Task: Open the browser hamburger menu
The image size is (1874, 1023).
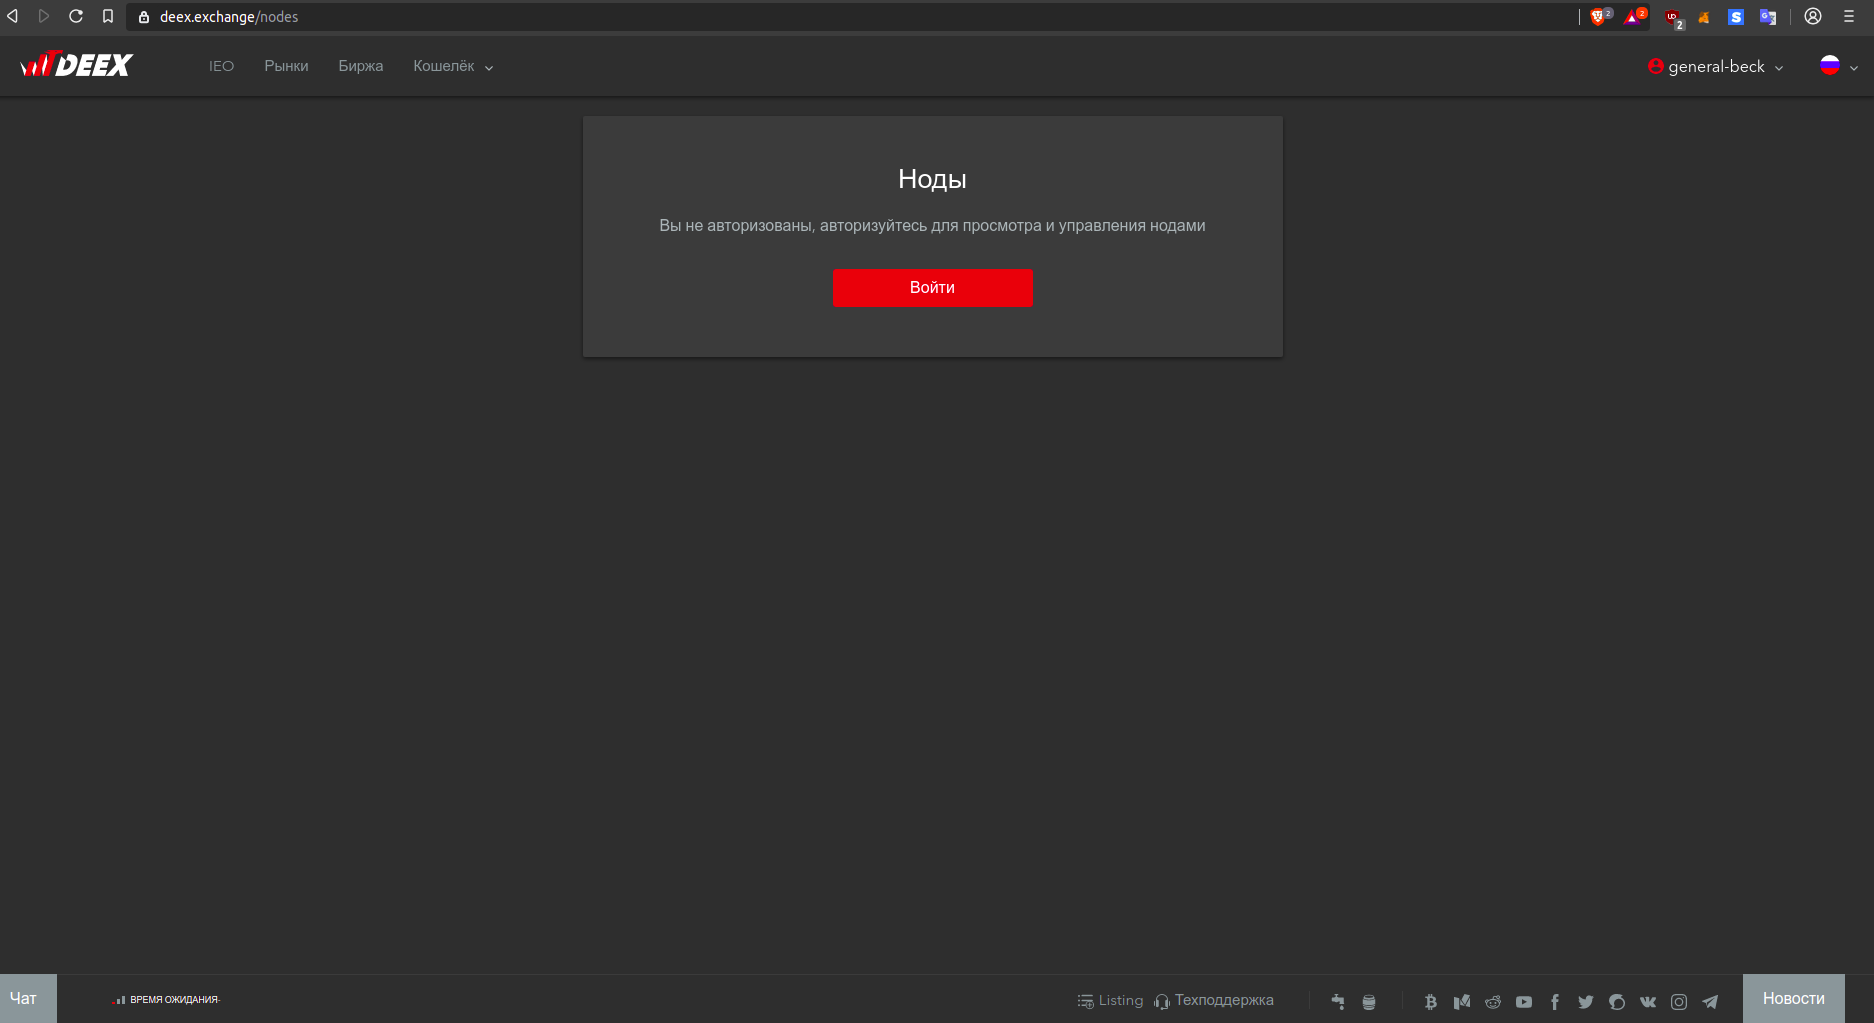Action: [1849, 16]
